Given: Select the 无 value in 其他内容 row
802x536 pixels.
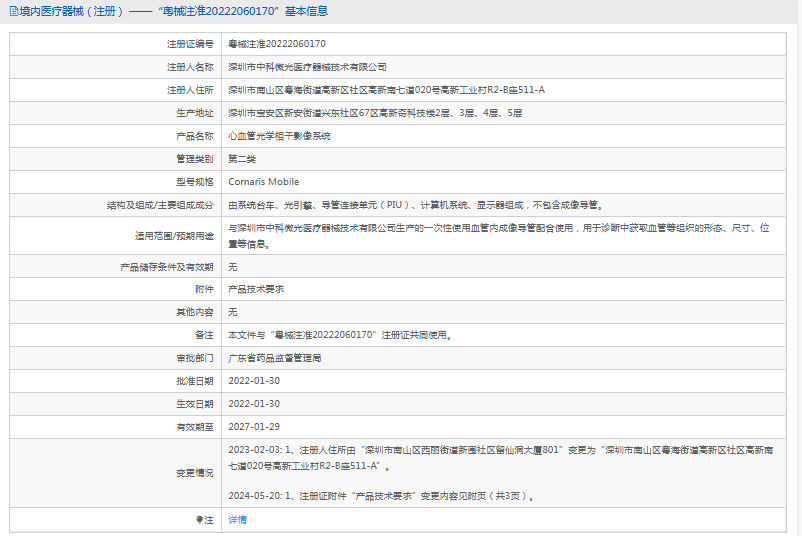Looking at the screenshot, I should 233,312.
